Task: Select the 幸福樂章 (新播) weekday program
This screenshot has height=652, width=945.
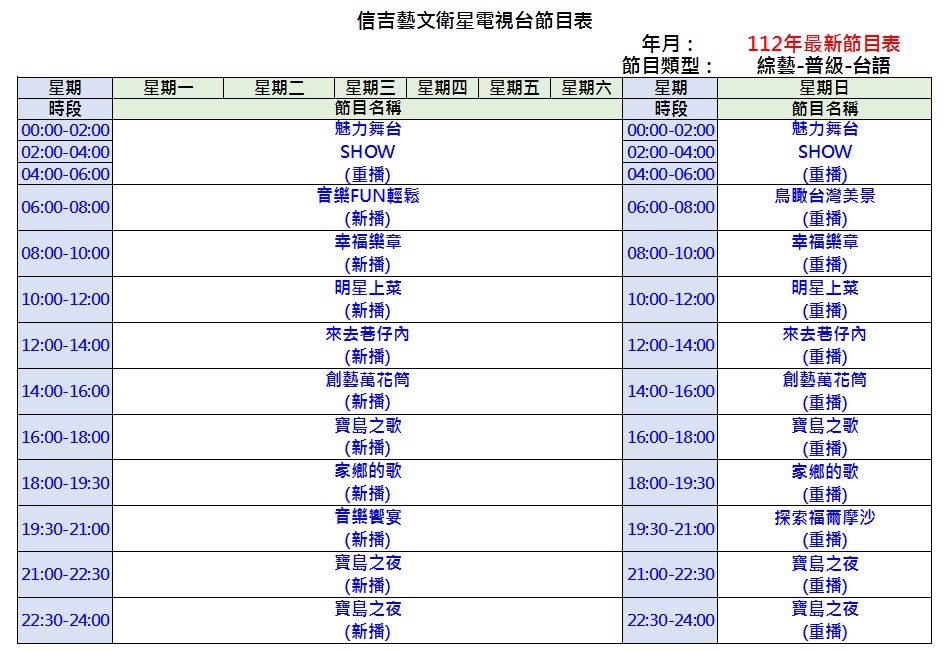Action: coord(368,253)
